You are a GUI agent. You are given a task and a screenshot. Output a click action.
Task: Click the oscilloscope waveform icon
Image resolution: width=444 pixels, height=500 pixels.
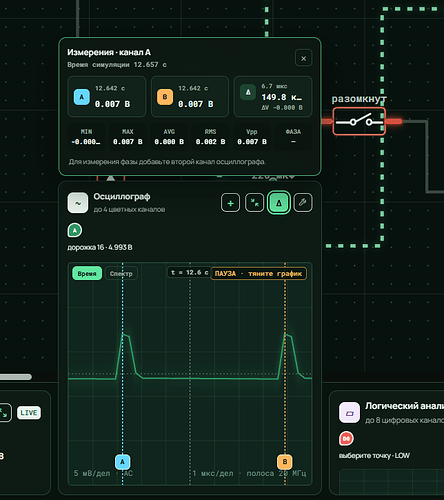click(78, 203)
